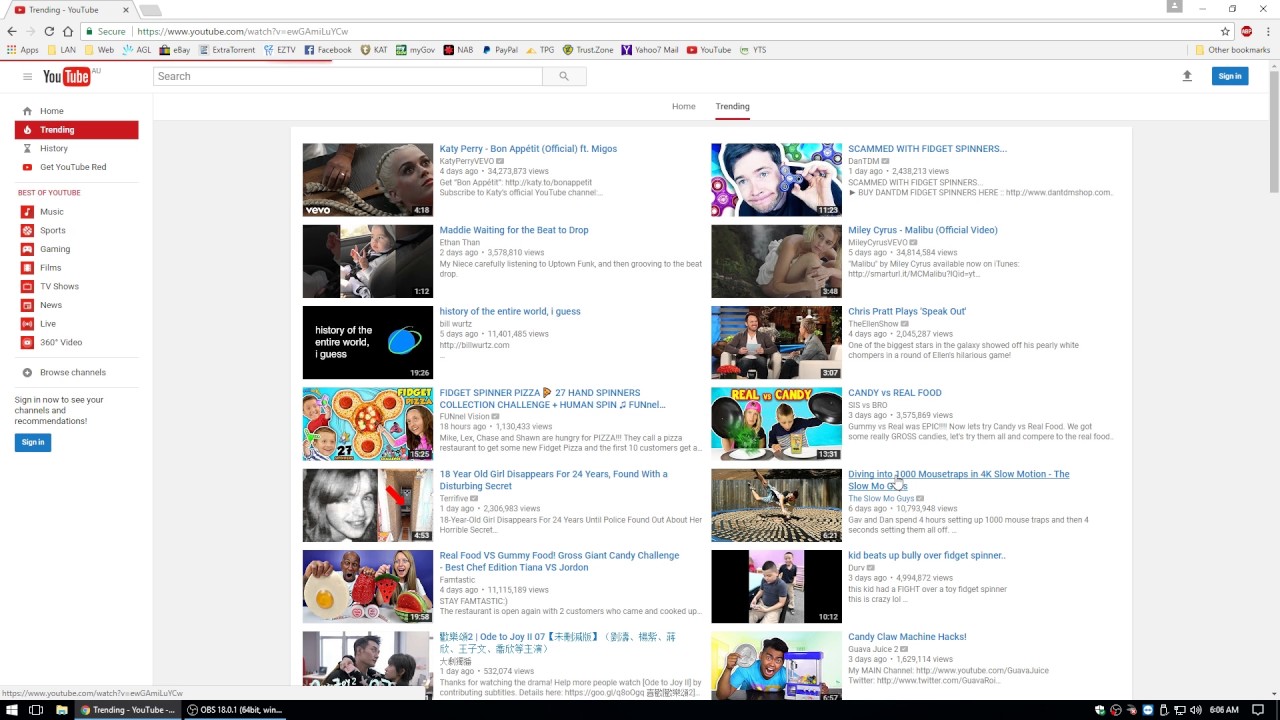Open the eBay bookmark
Screen dimensions: 1280x720
175,50
